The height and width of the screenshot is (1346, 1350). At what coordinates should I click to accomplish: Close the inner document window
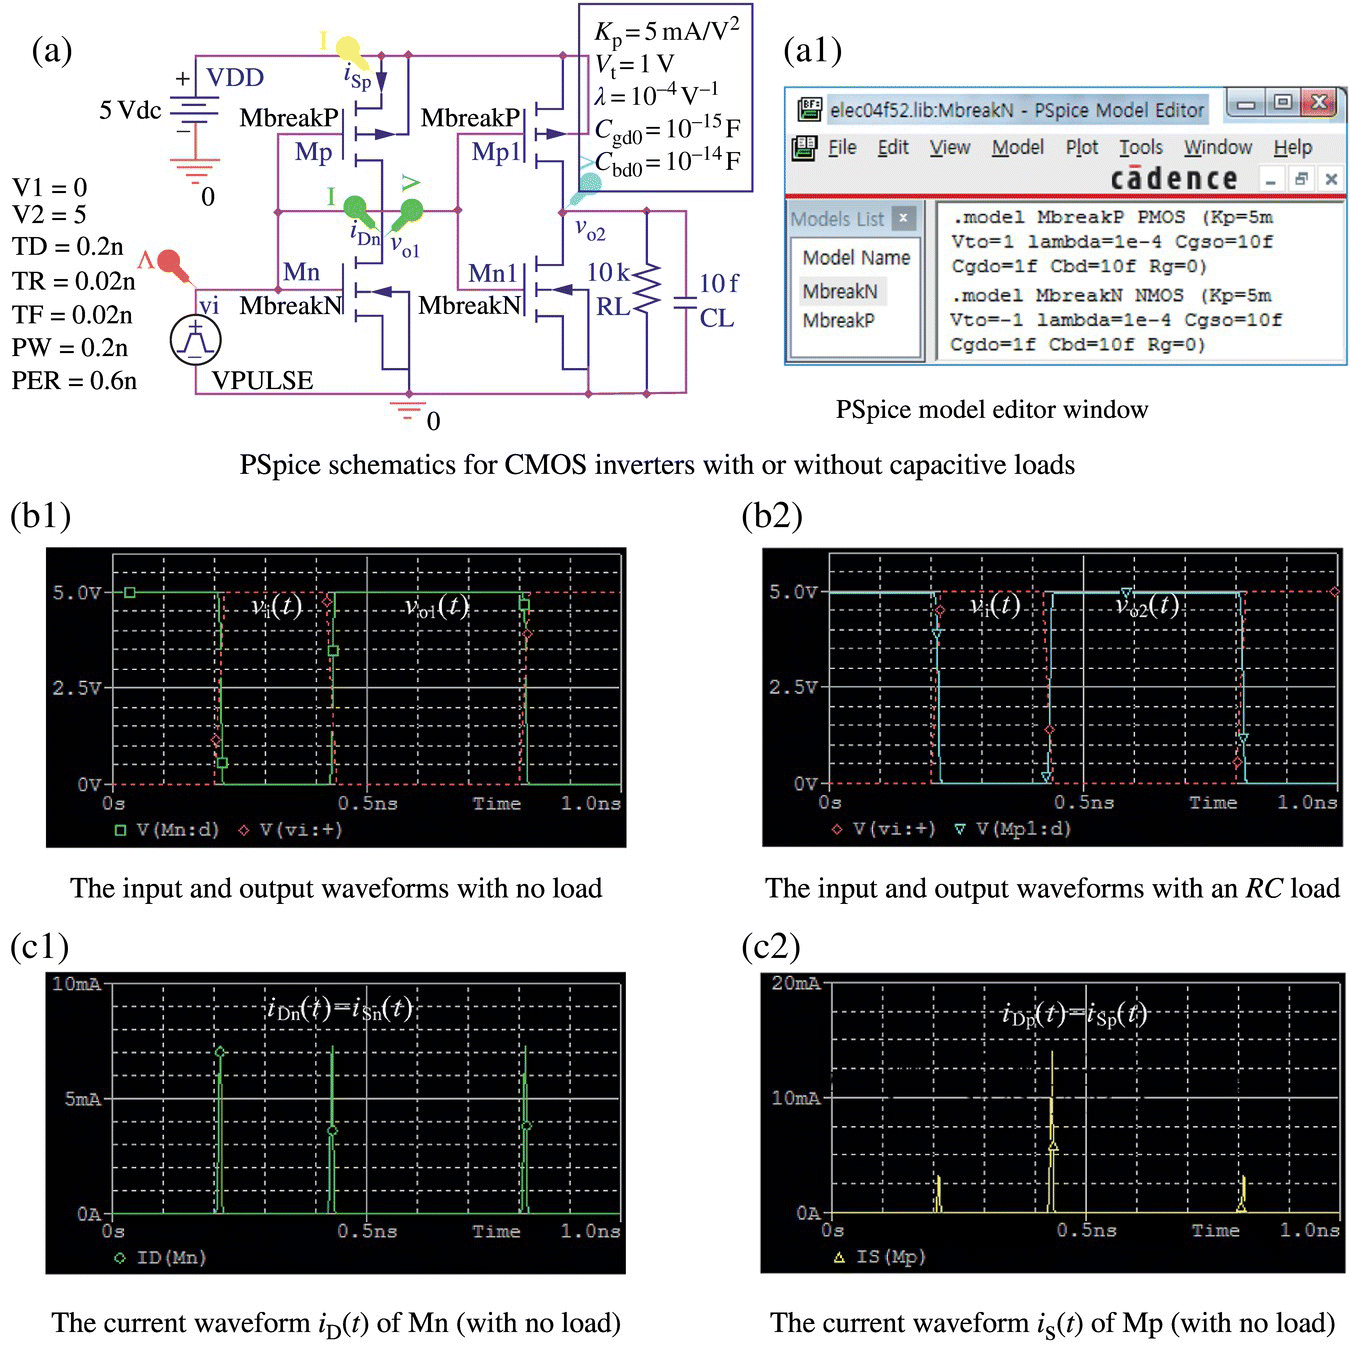[1331, 180]
